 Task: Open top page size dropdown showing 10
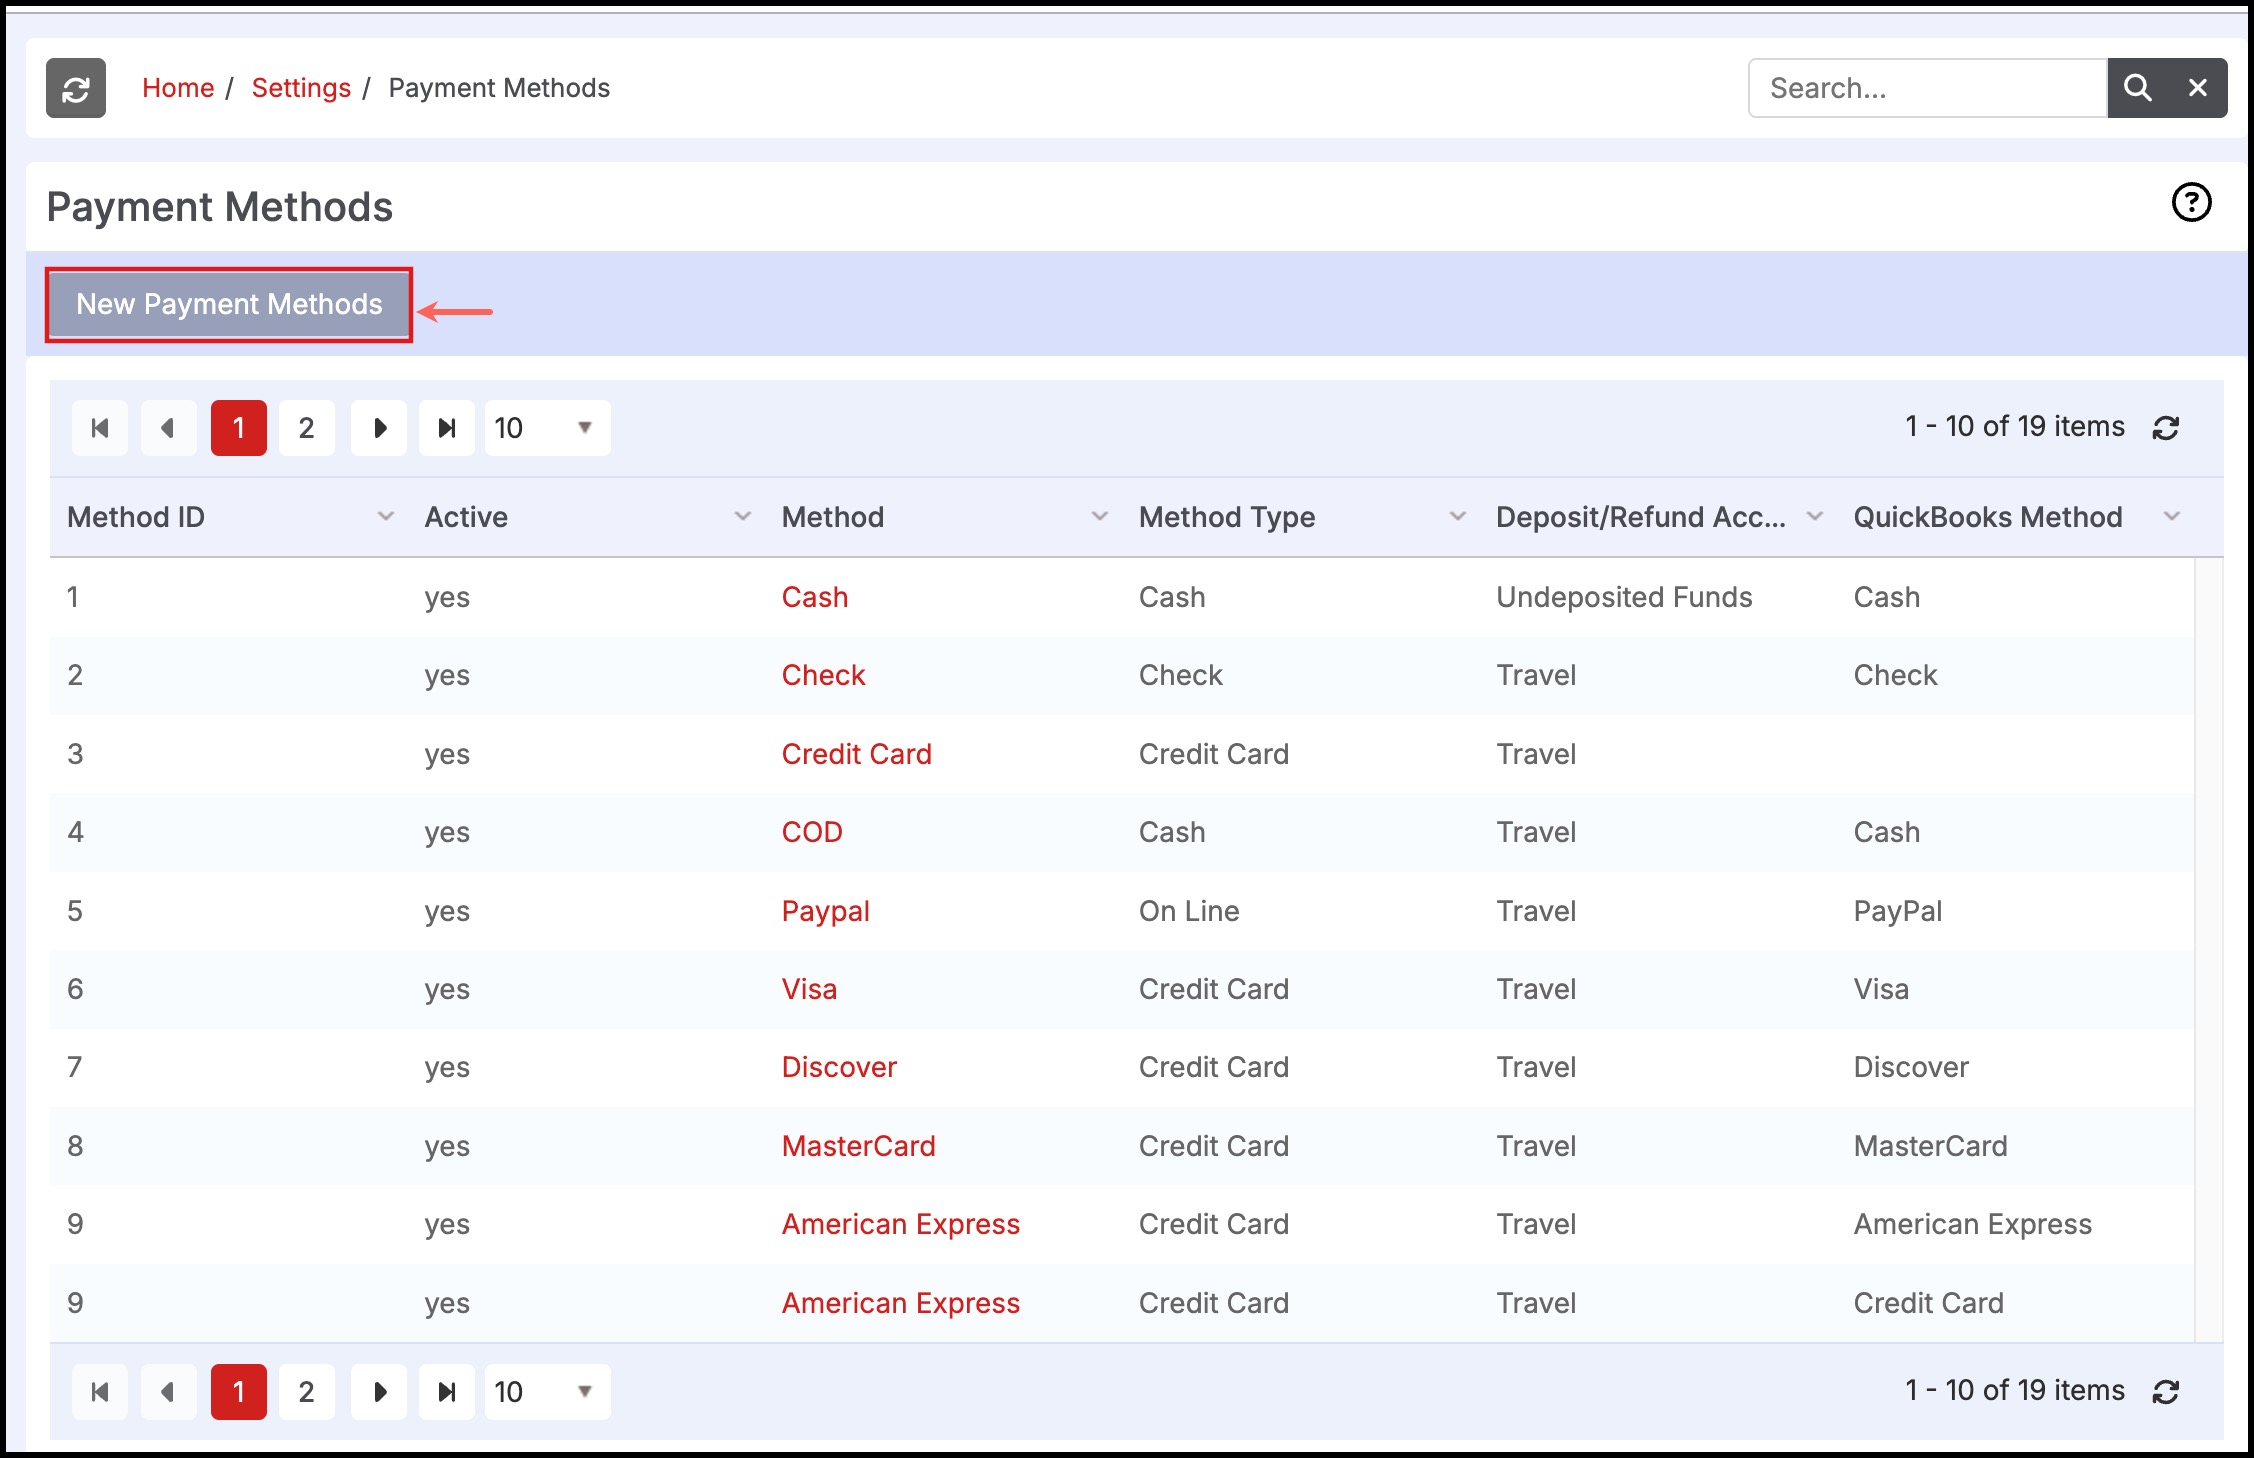point(547,428)
